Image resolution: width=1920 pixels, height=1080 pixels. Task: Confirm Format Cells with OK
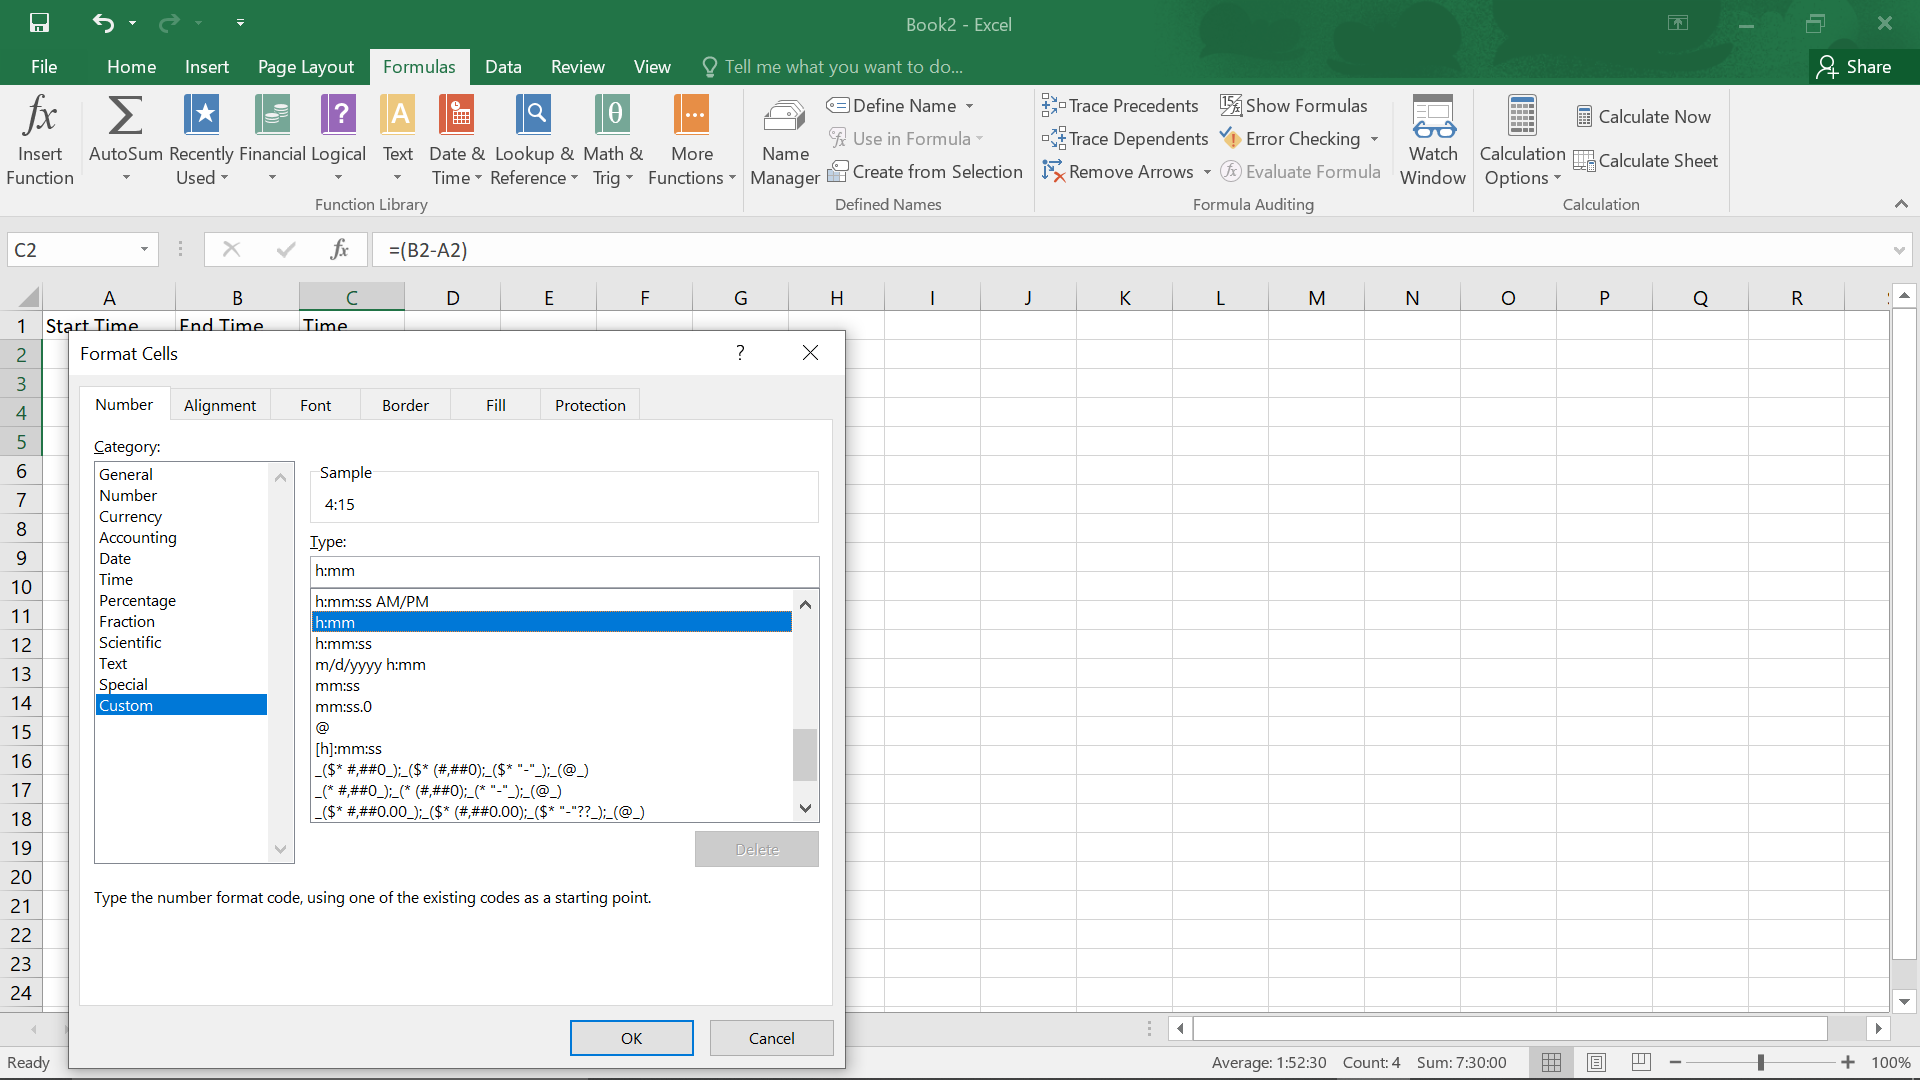click(x=632, y=1038)
